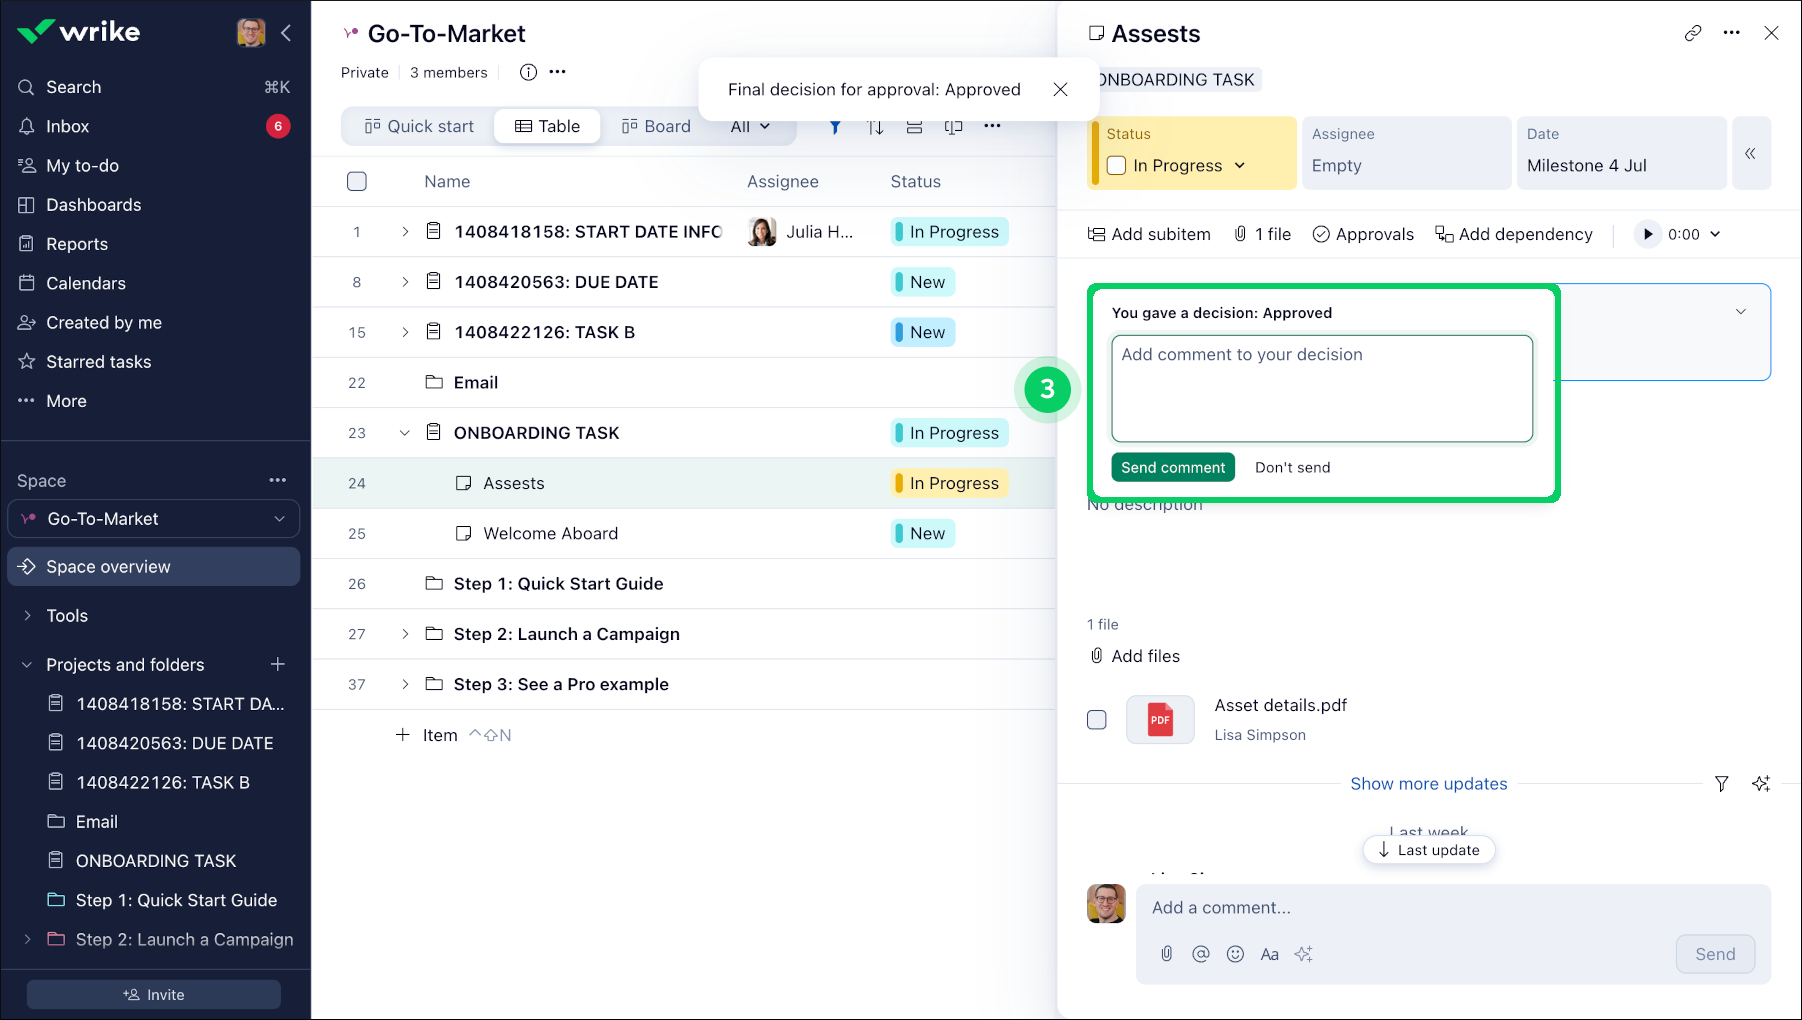Open the filter icon in table toolbar
Viewport: 1802px width, 1020px height.
point(835,127)
